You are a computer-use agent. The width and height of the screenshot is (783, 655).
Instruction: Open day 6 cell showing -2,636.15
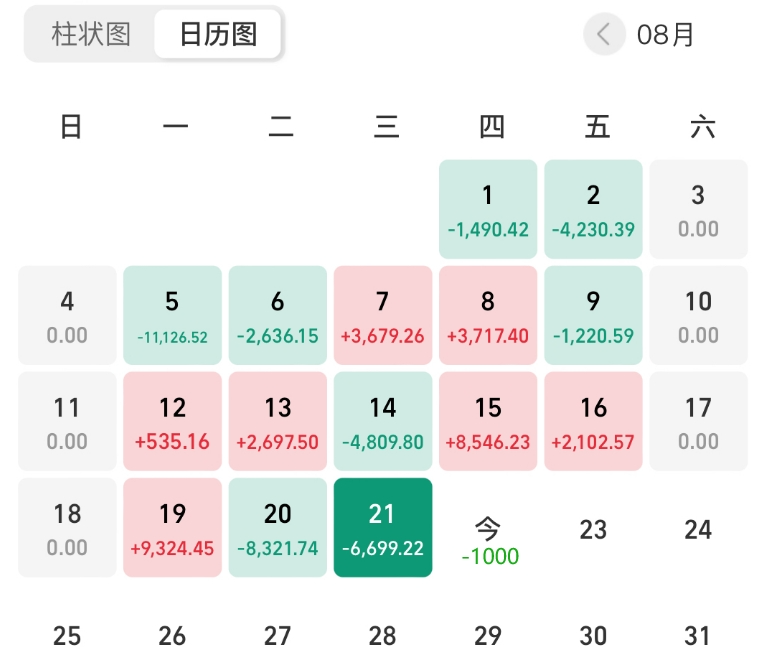[x=278, y=315]
